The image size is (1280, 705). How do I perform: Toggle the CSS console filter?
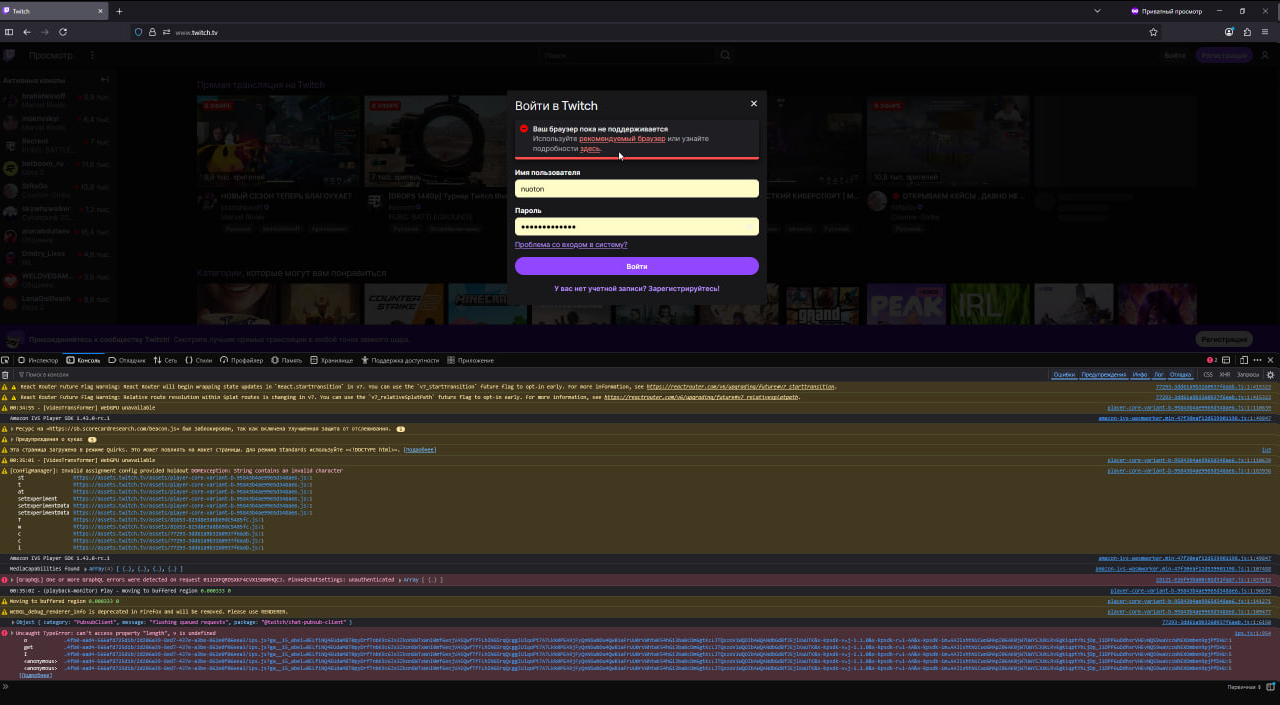point(1208,374)
